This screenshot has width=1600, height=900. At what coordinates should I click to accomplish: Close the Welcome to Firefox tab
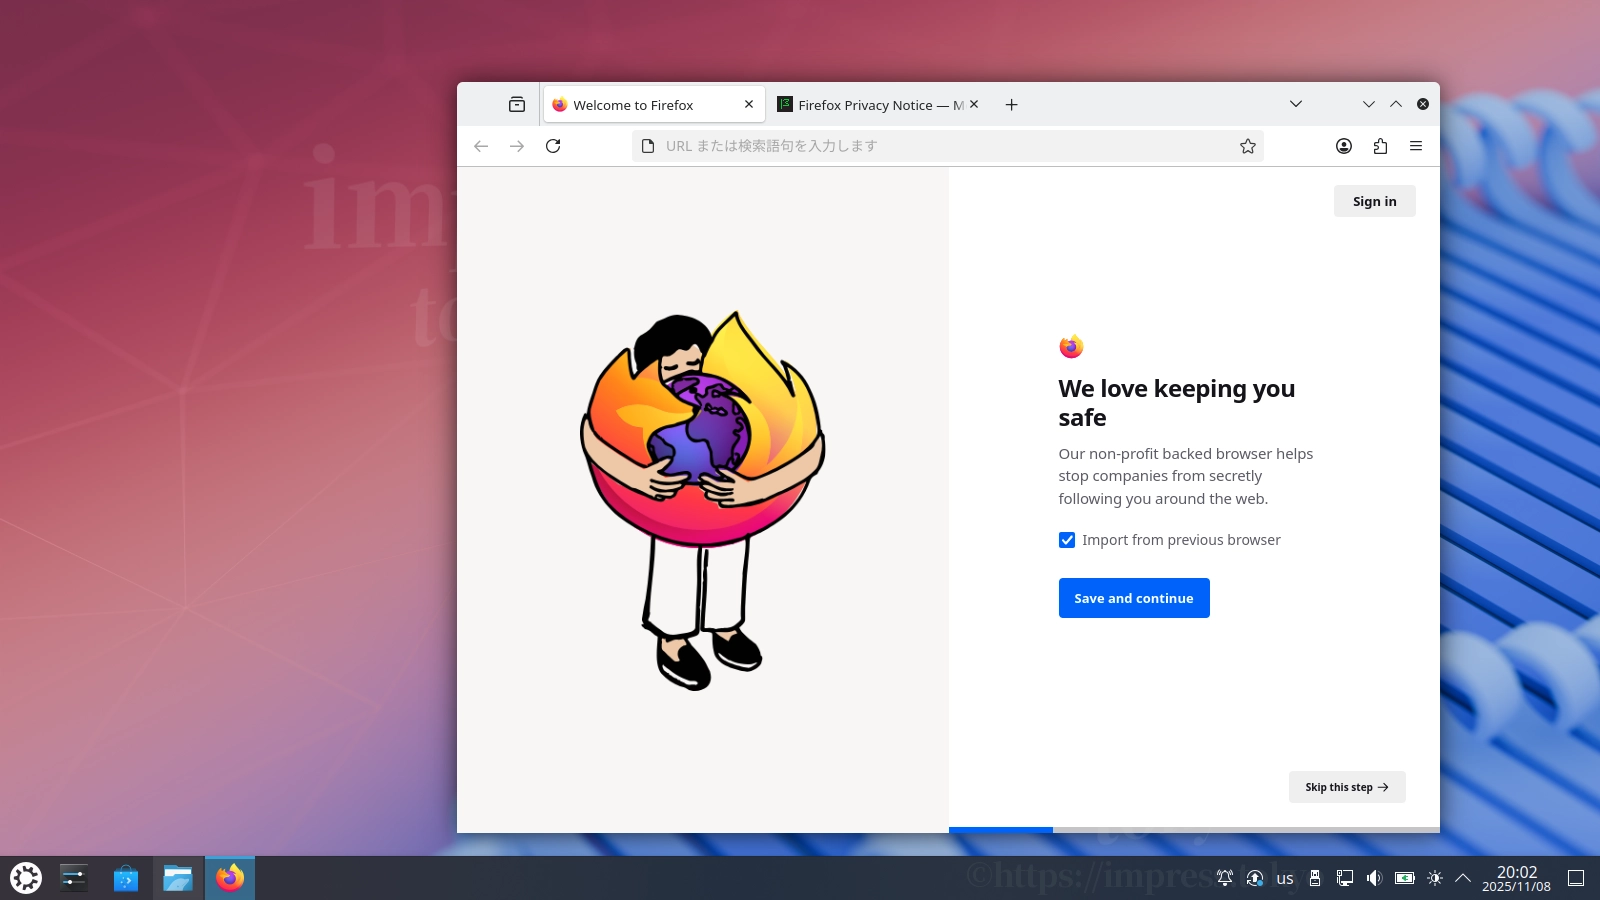coord(749,104)
